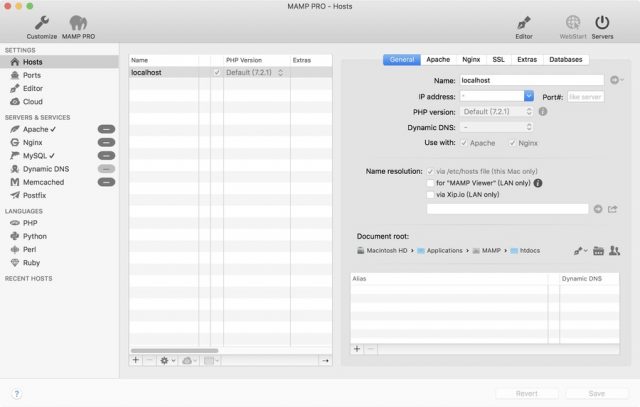The image size is (640, 407).
Task: Share the Xip.io URL icon
Action: 613,209
